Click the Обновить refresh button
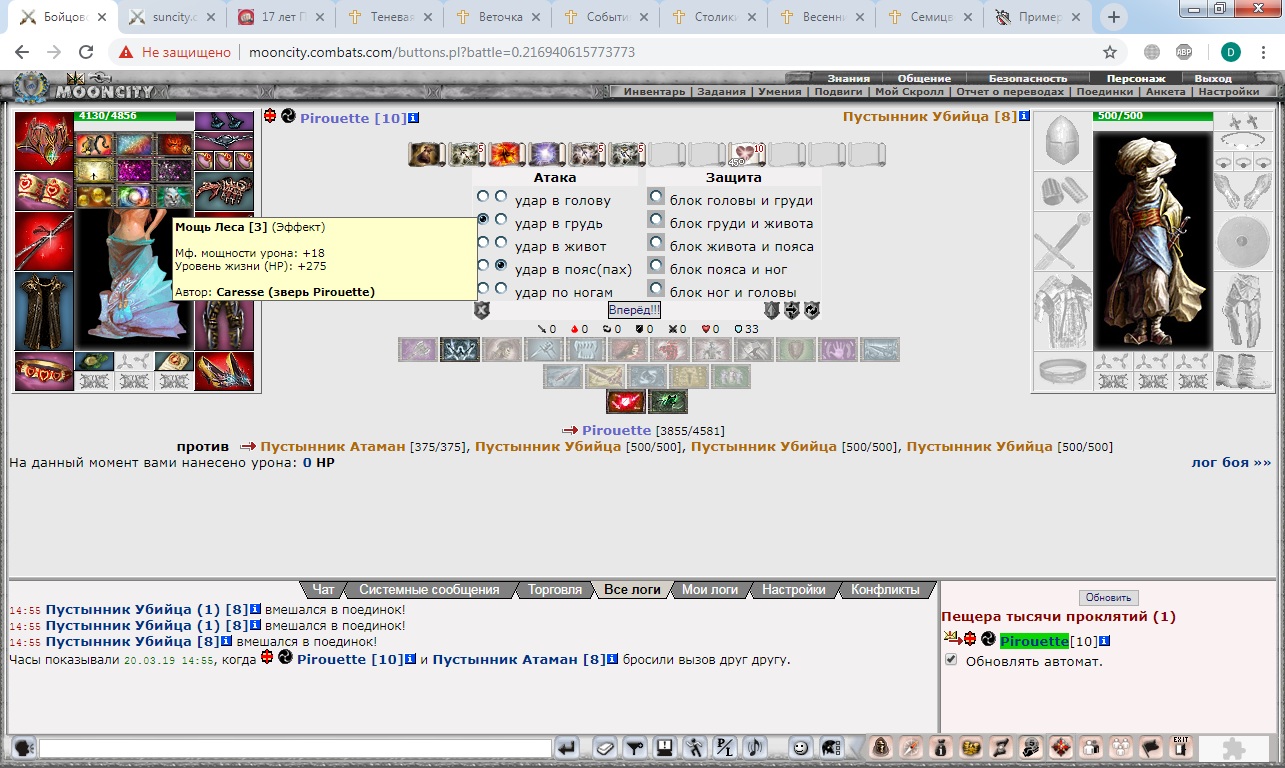This screenshot has height=768, width=1285. pos(1108,598)
